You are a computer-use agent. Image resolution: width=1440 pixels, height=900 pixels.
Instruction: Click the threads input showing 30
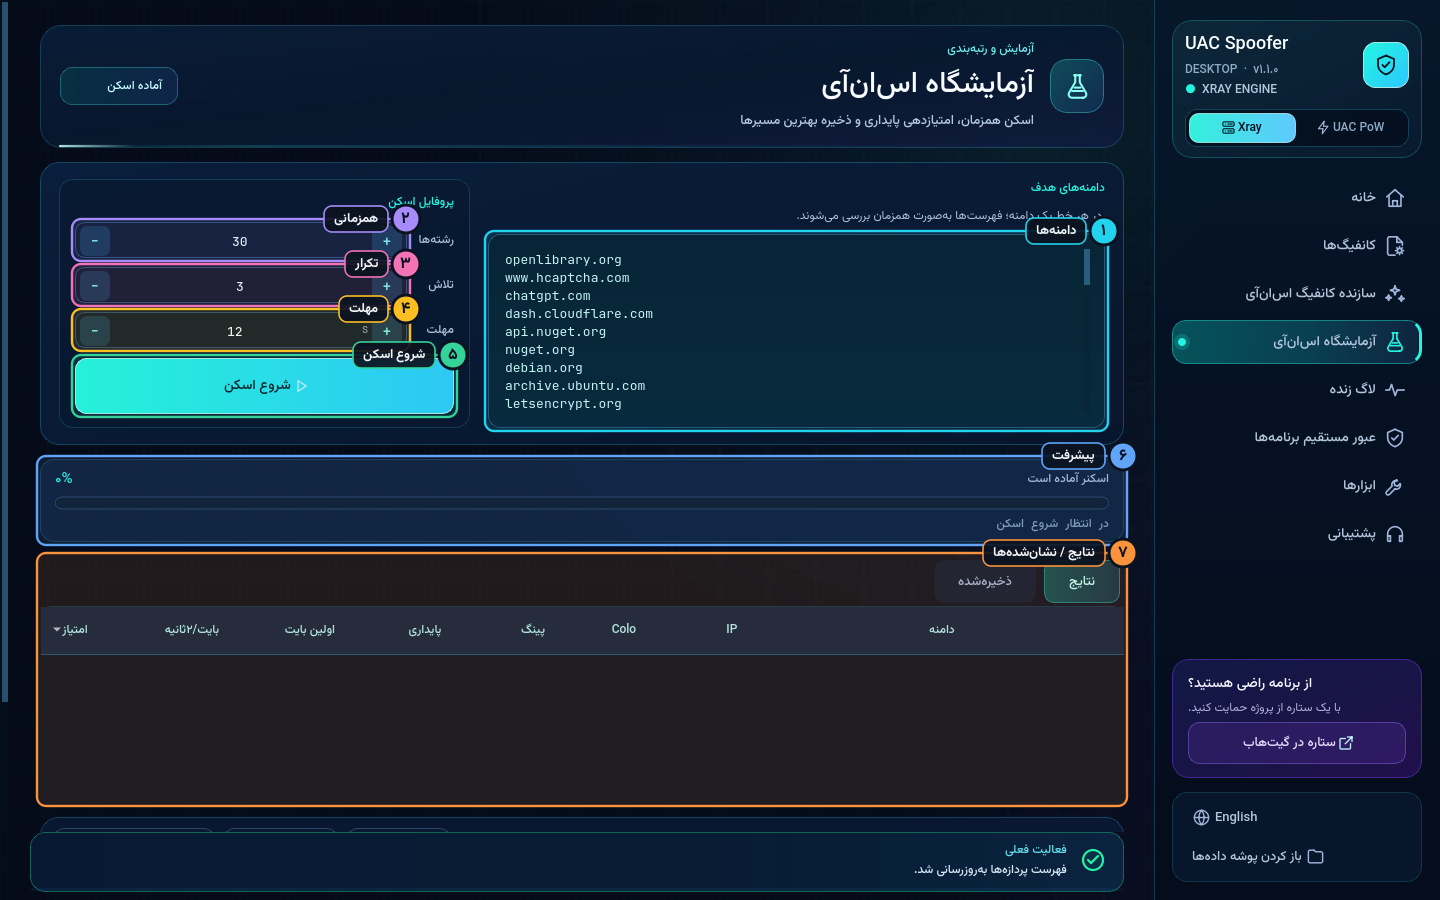point(240,241)
